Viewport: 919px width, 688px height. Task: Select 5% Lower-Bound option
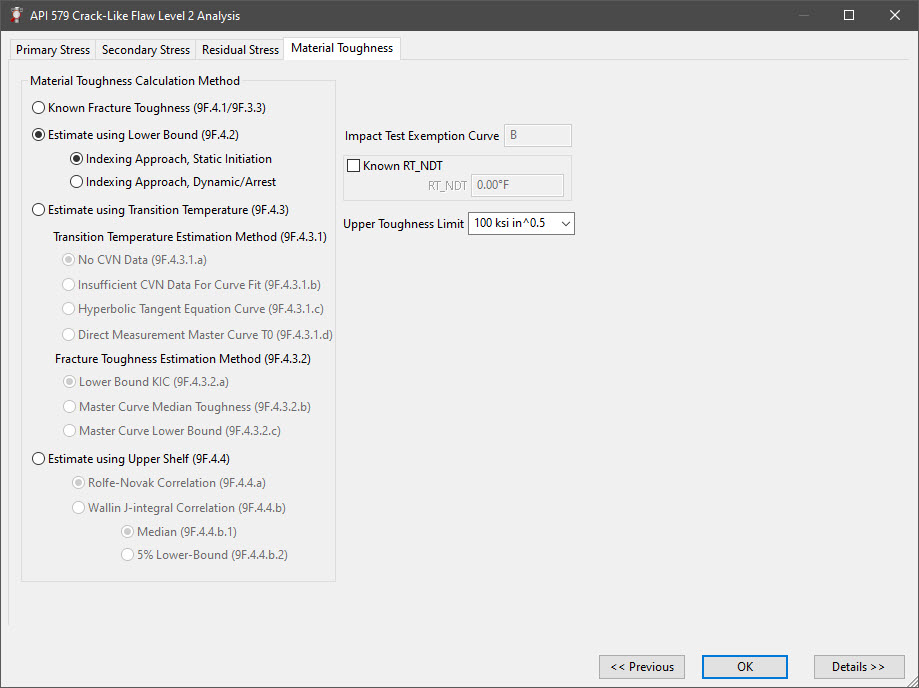(x=204, y=555)
